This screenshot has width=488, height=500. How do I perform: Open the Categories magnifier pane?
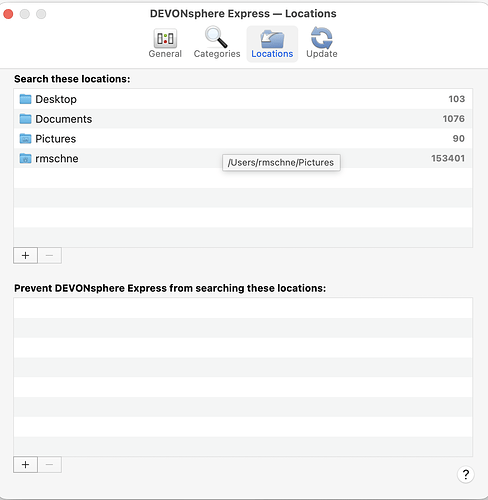[217, 44]
